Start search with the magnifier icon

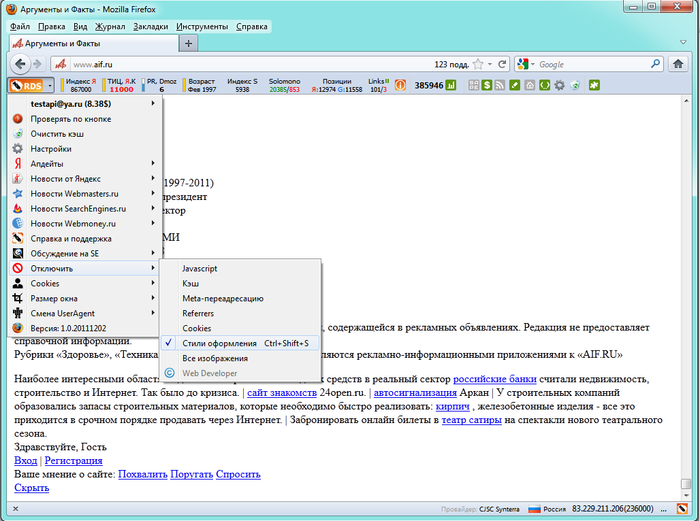click(x=655, y=64)
